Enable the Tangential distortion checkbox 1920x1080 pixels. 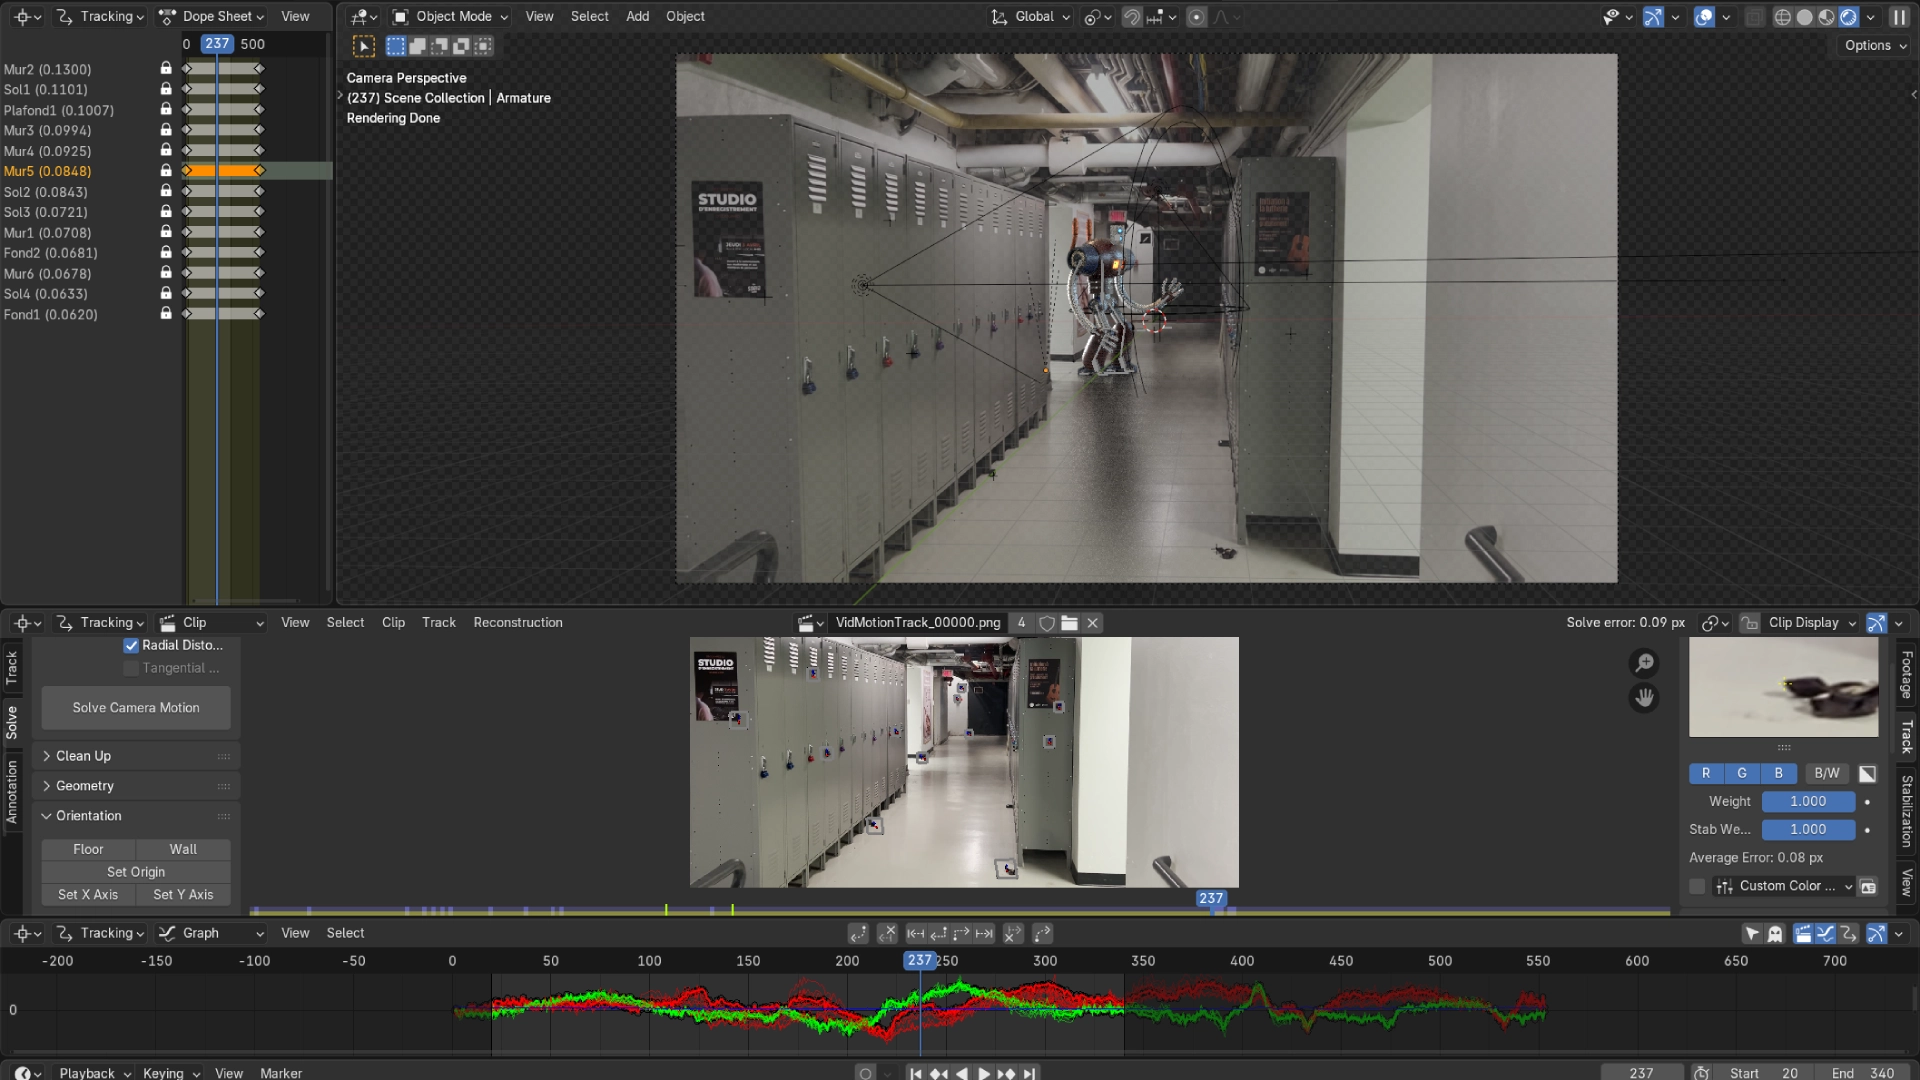point(131,667)
